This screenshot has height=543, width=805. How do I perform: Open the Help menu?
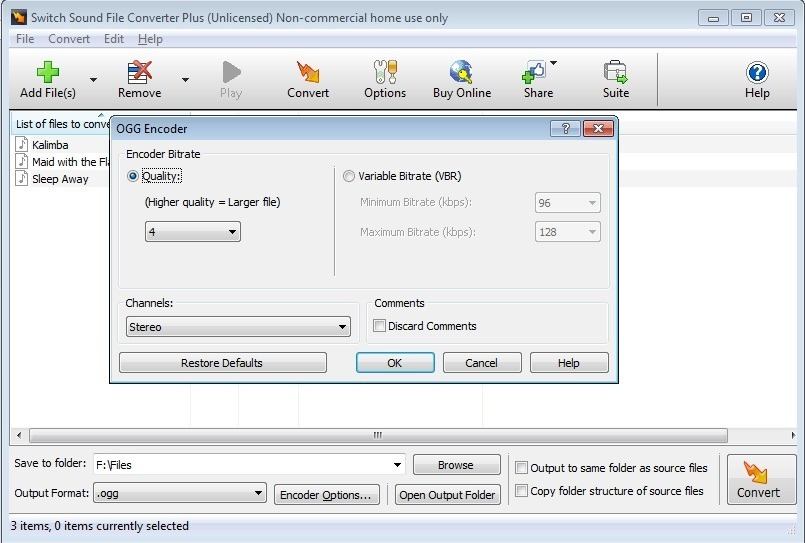click(x=150, y=39)
